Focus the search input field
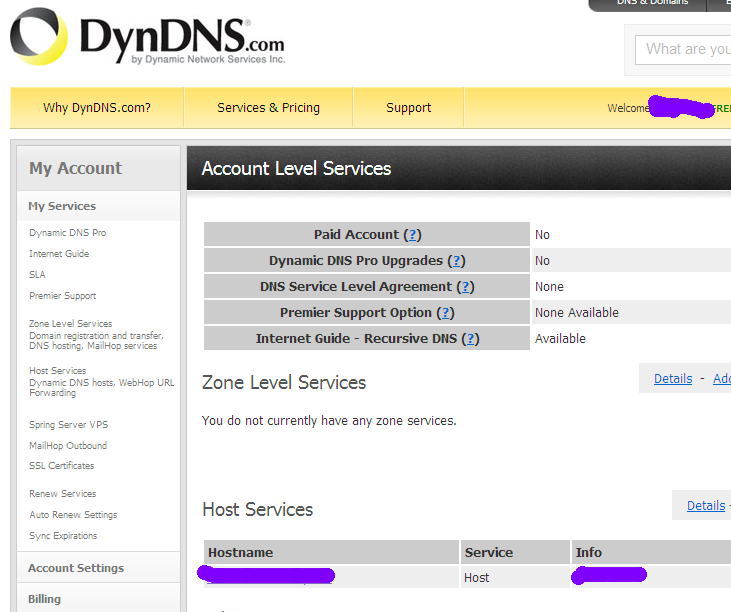Image resolution: width=731 pixels, height=612 pixels. [x=683, y=49]
